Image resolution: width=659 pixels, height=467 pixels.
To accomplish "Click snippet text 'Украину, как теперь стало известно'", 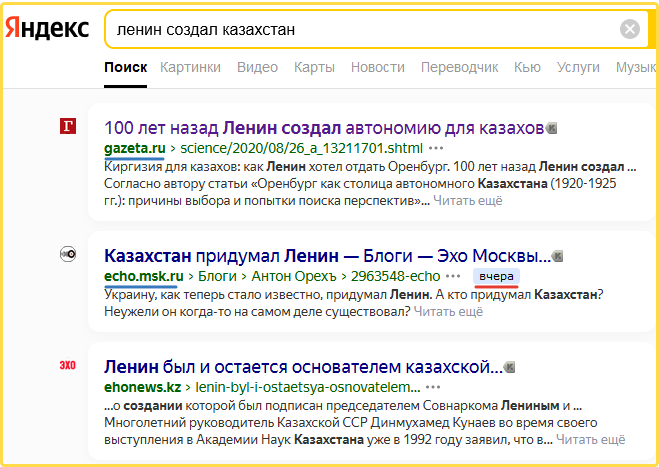I will 214,294.
